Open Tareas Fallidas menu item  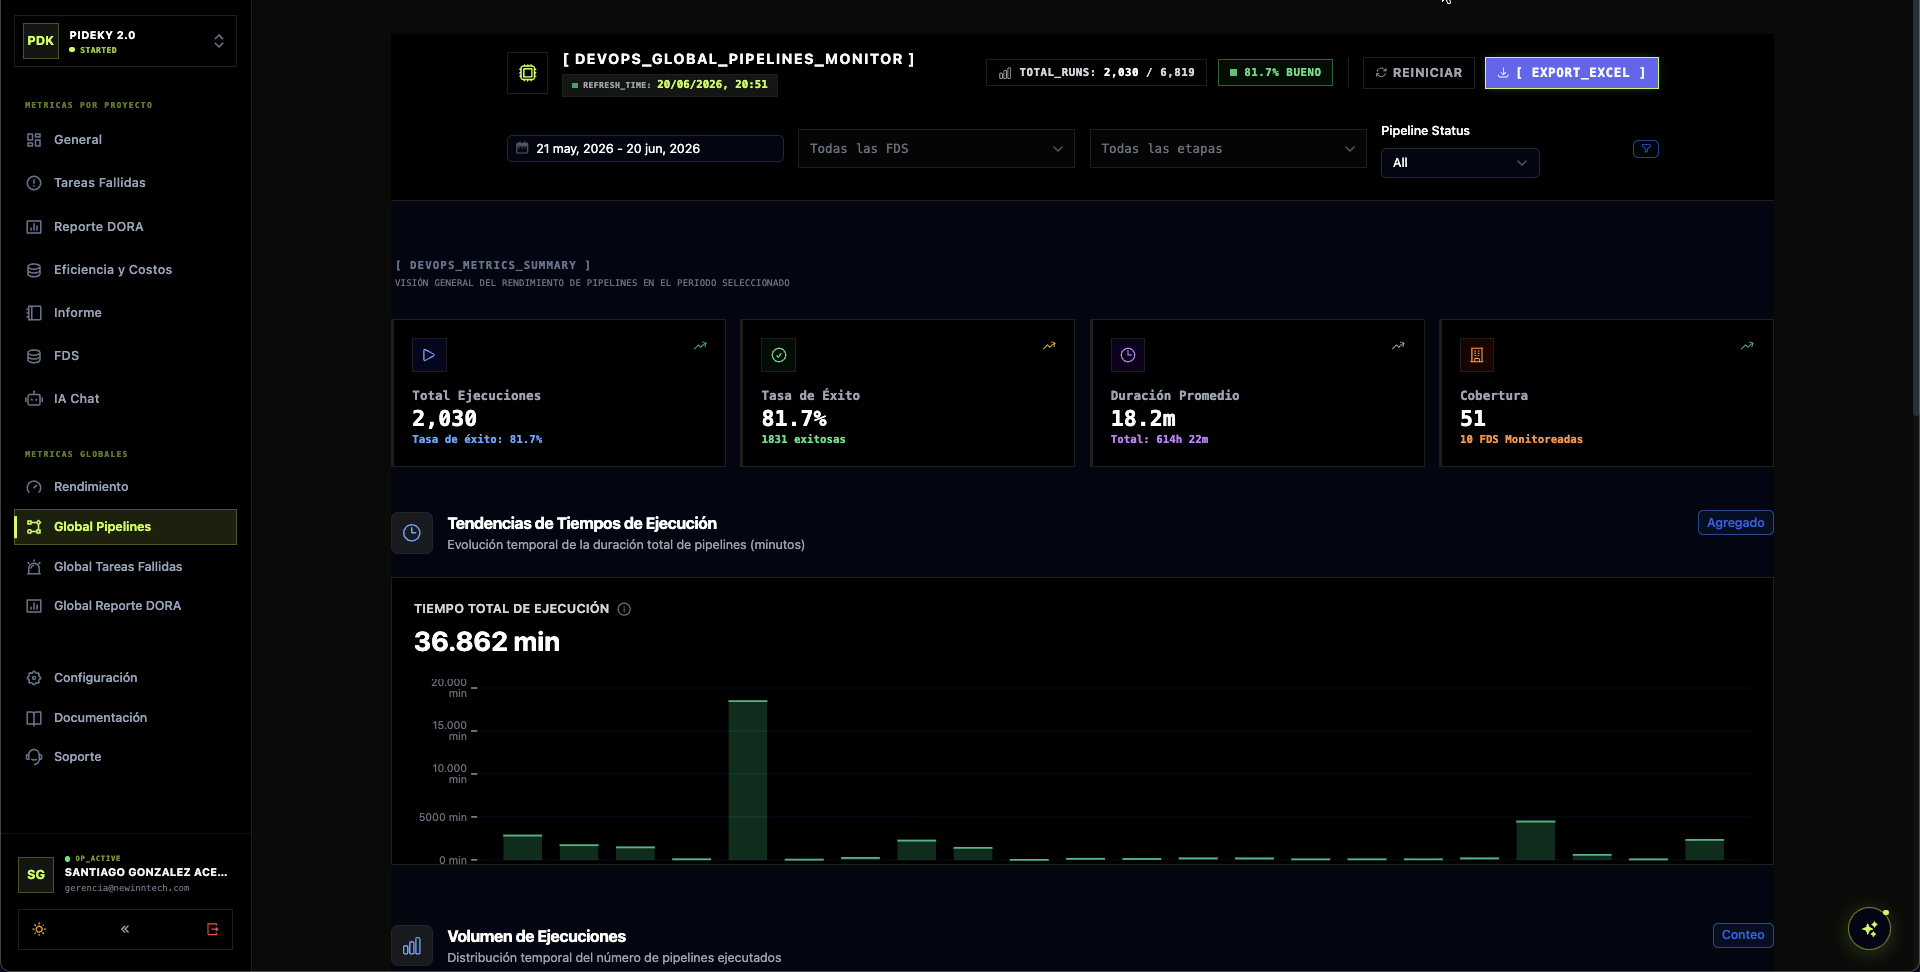click(x=125, y=183)
